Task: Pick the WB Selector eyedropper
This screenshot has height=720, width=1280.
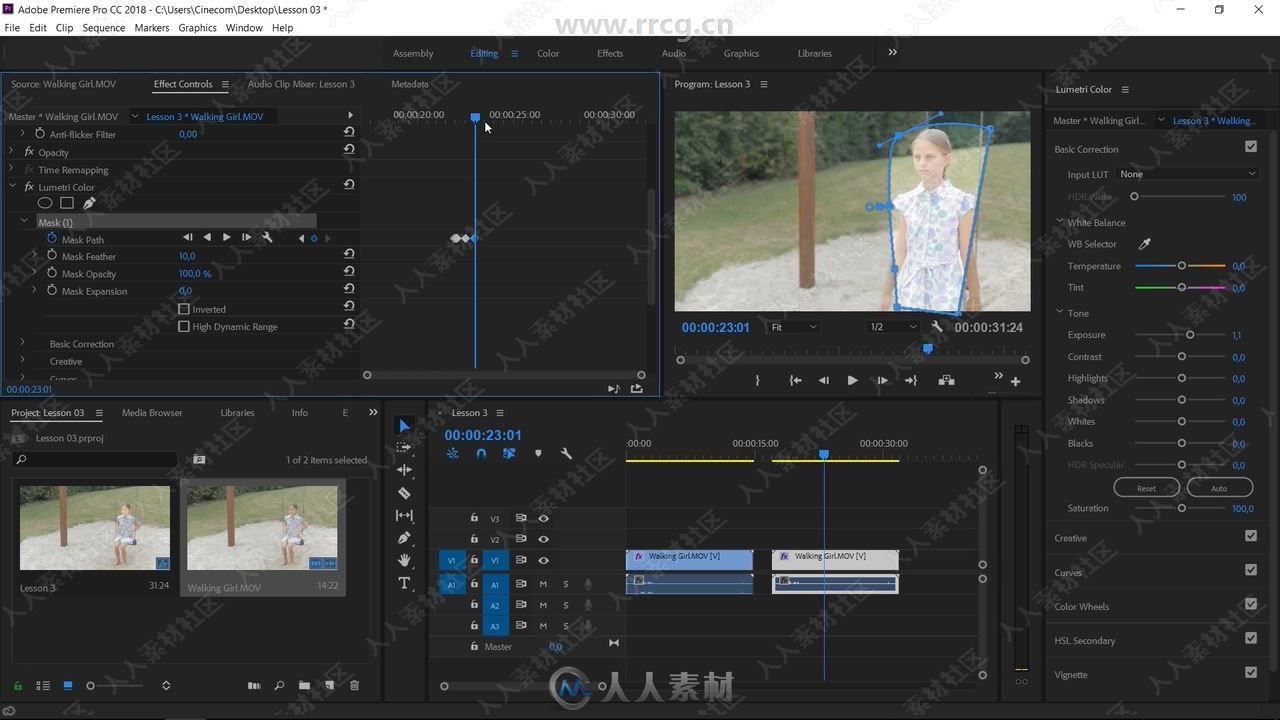Action: pyautogui.click(x=1145, y=244)
